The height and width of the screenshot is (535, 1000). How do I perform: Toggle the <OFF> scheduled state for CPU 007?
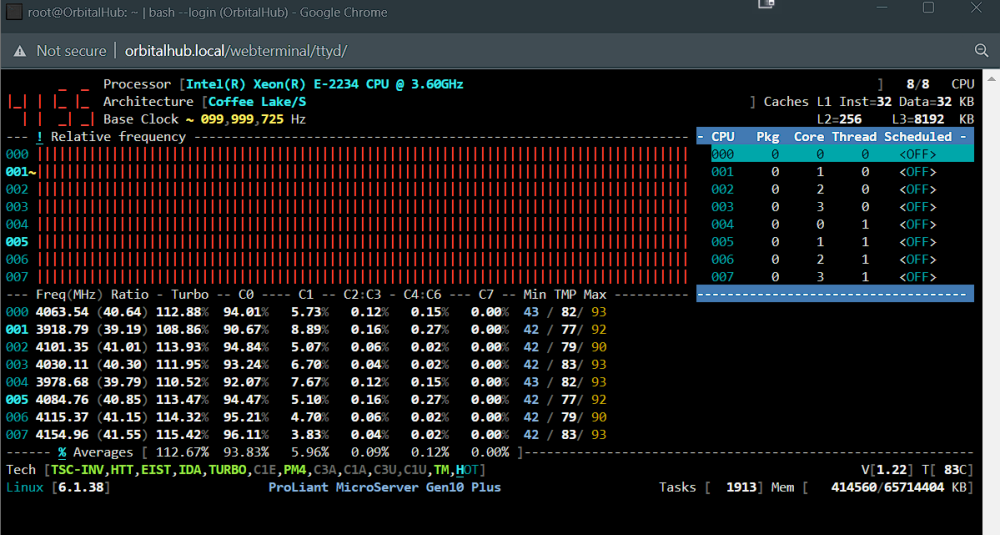pyautogui.click(x=917, y=277)
